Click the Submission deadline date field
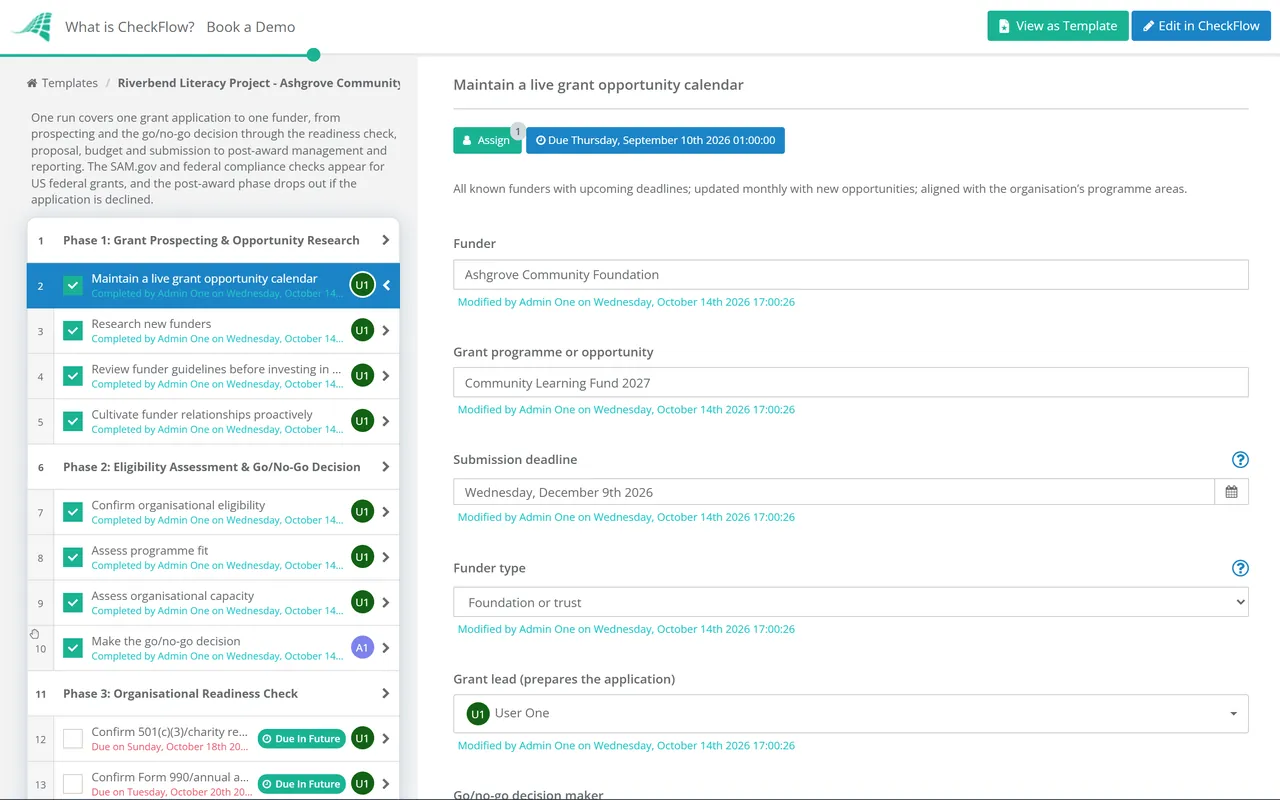Screen dimensions: 1280x800 pyautogui.click(x=834, y=492)
